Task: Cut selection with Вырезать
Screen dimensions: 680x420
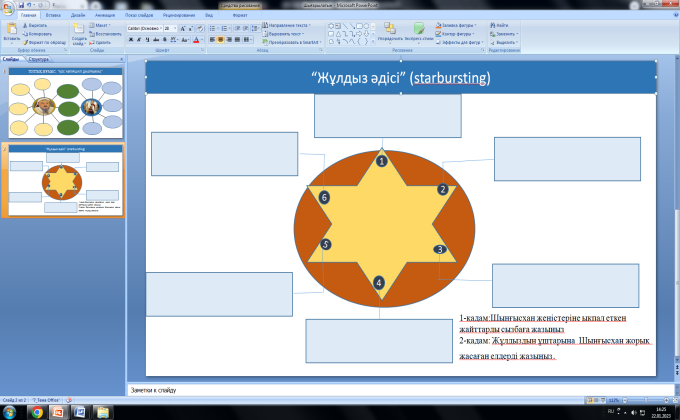Action: [x=35, y=26]
